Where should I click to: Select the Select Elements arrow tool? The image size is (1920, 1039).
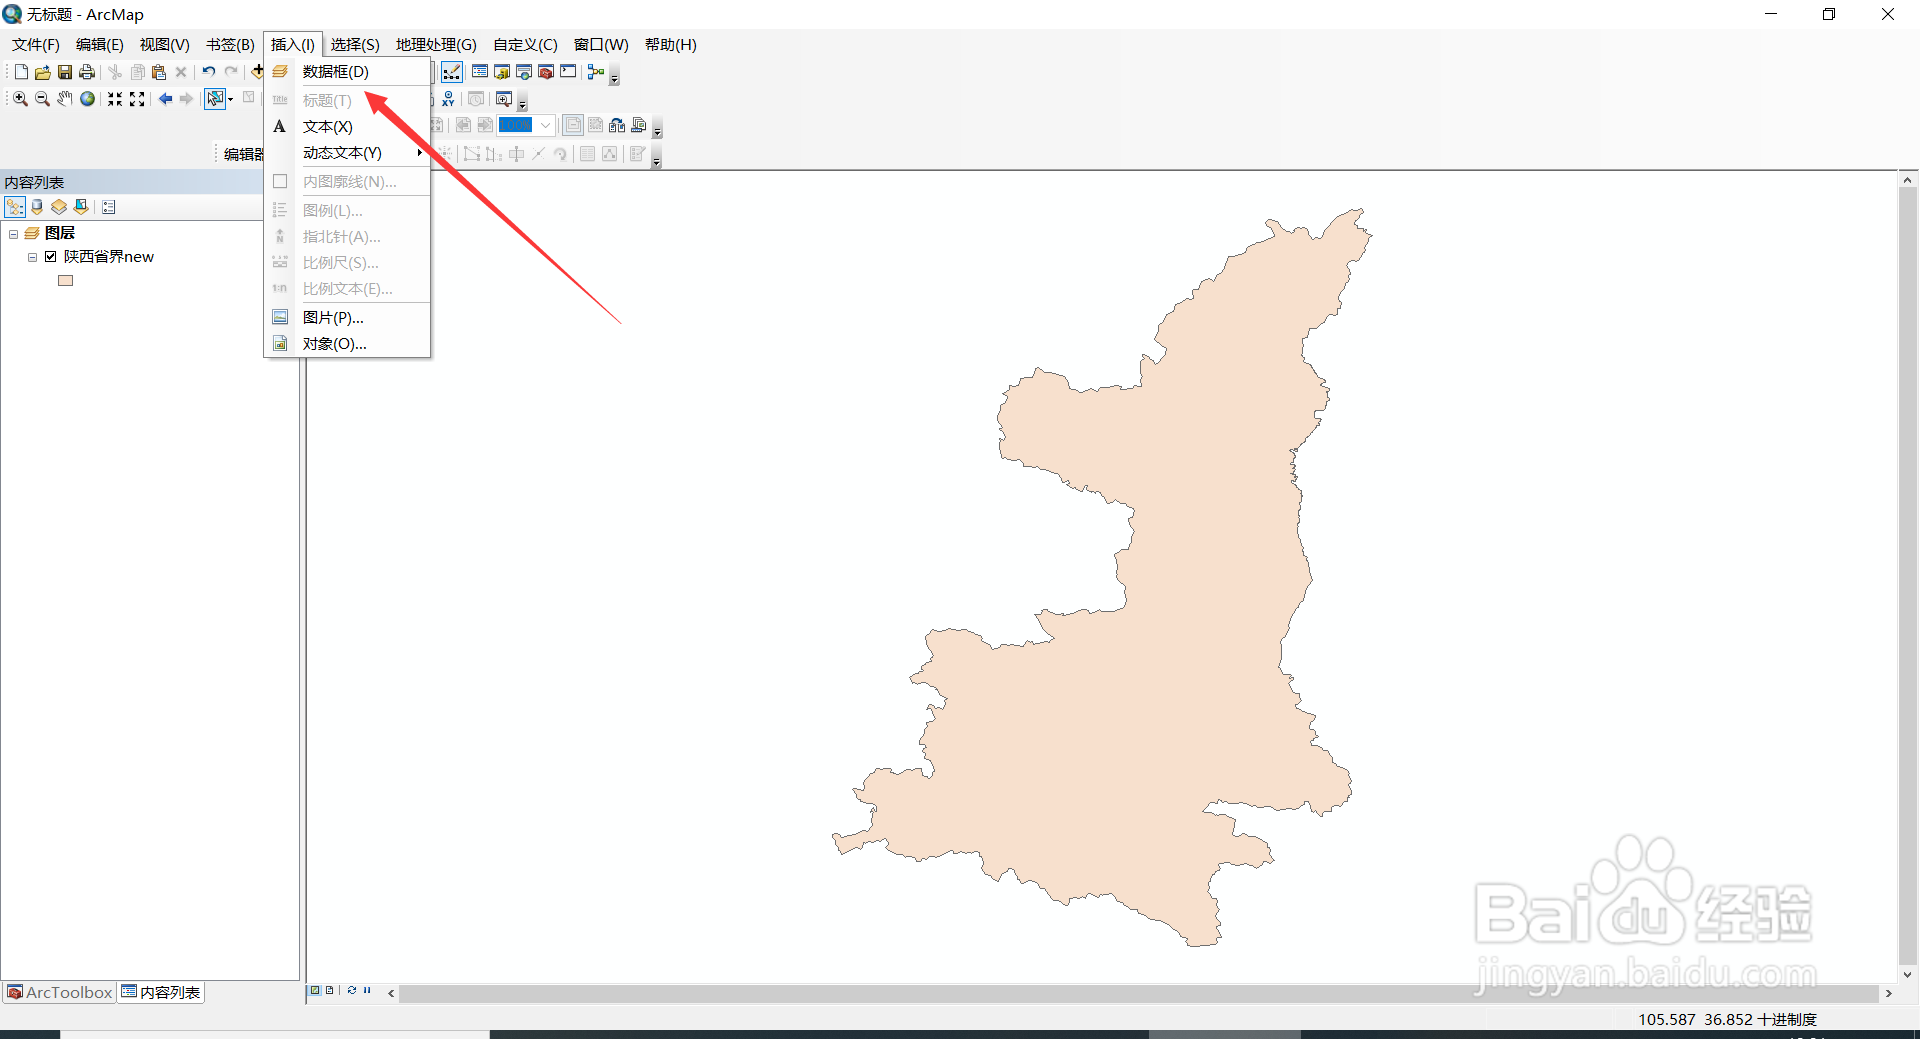tap(215, 99)
